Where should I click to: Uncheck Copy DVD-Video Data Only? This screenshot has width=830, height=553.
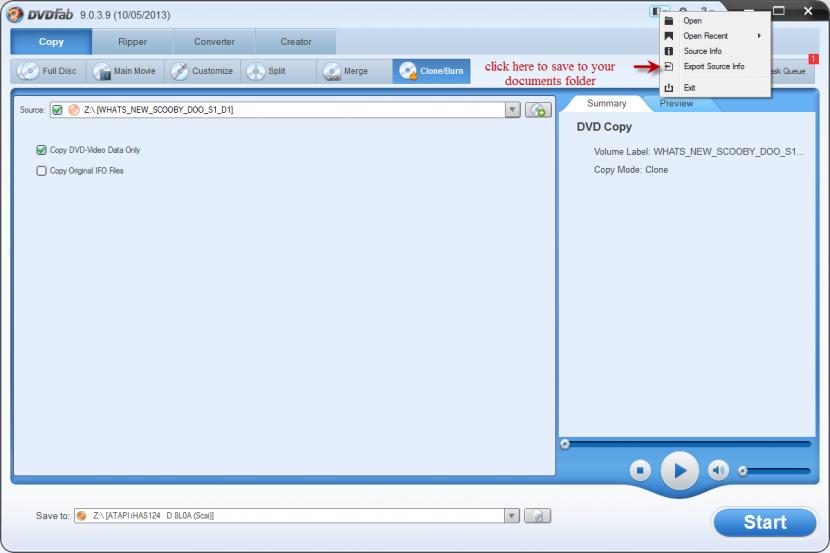41,150
